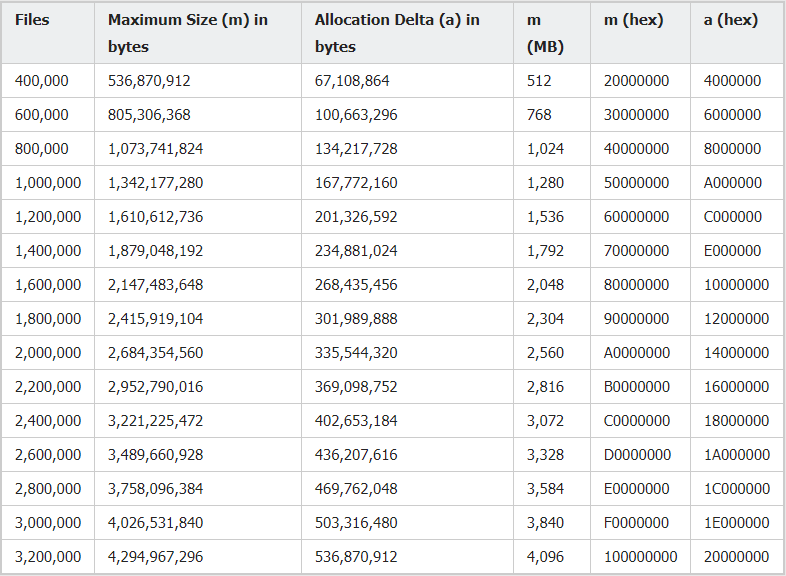Viewport: 786px width, 576px height.
Task: Click the 60000000 hex value cell
Action: tap(636, 217)
